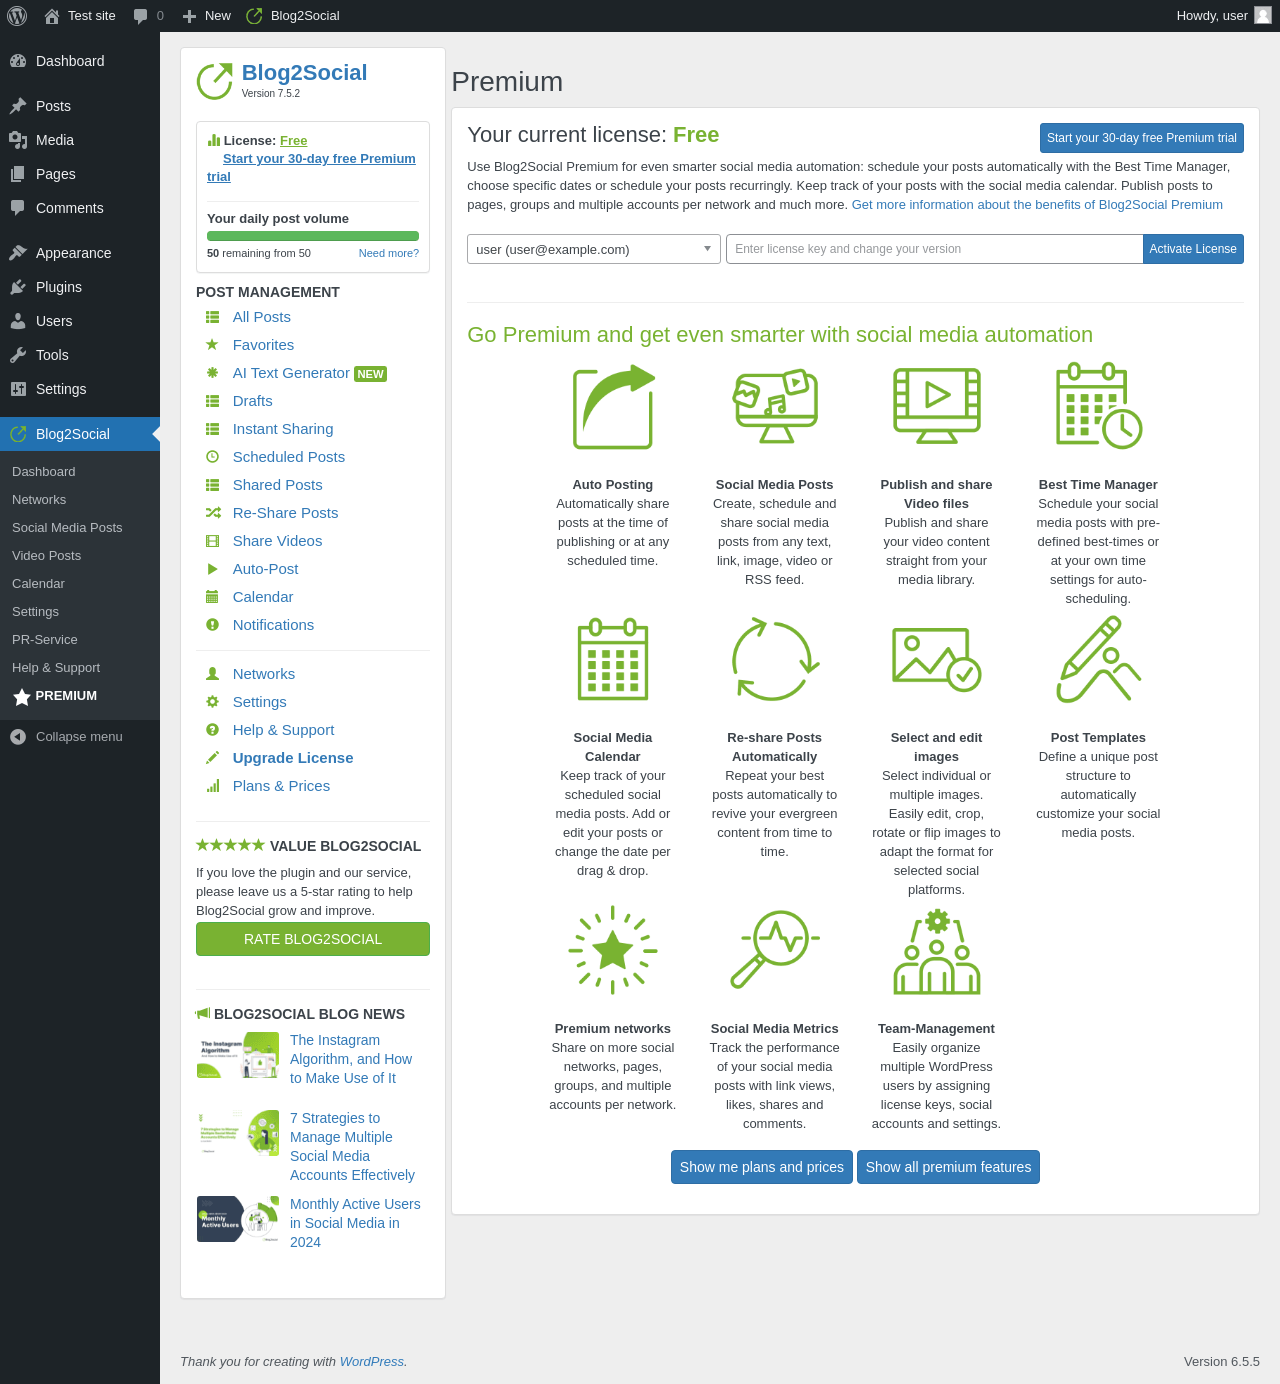Click the Notifications alert icon
The height and width of the screenshot is (1384, 1280).
[x=212, y=625]
